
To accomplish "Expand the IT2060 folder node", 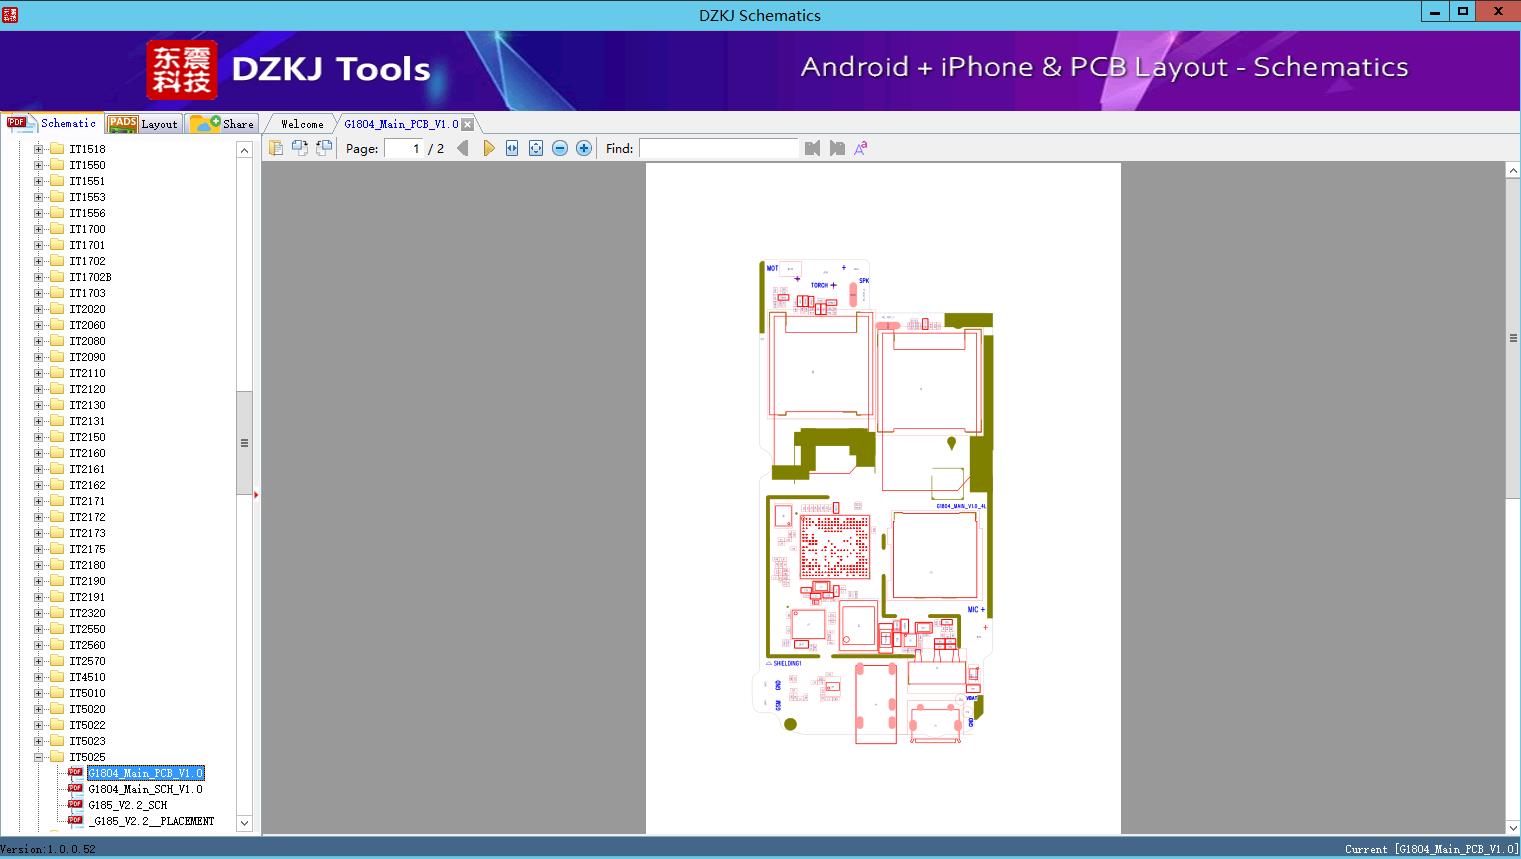I will click(x=38, y=325).
